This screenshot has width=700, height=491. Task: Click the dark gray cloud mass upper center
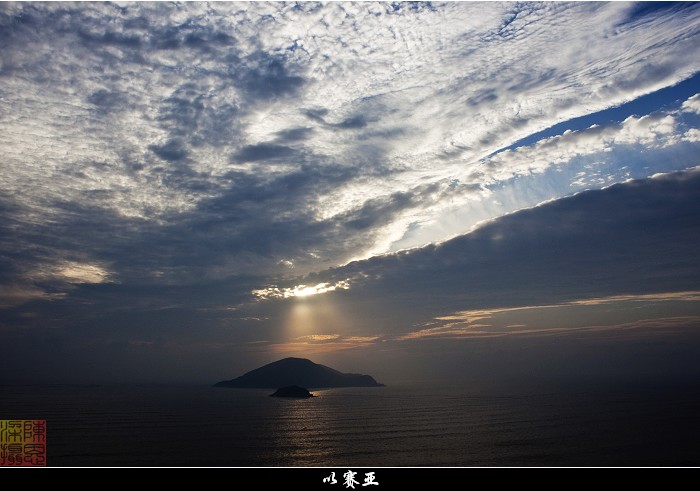(x=270, y=150)
